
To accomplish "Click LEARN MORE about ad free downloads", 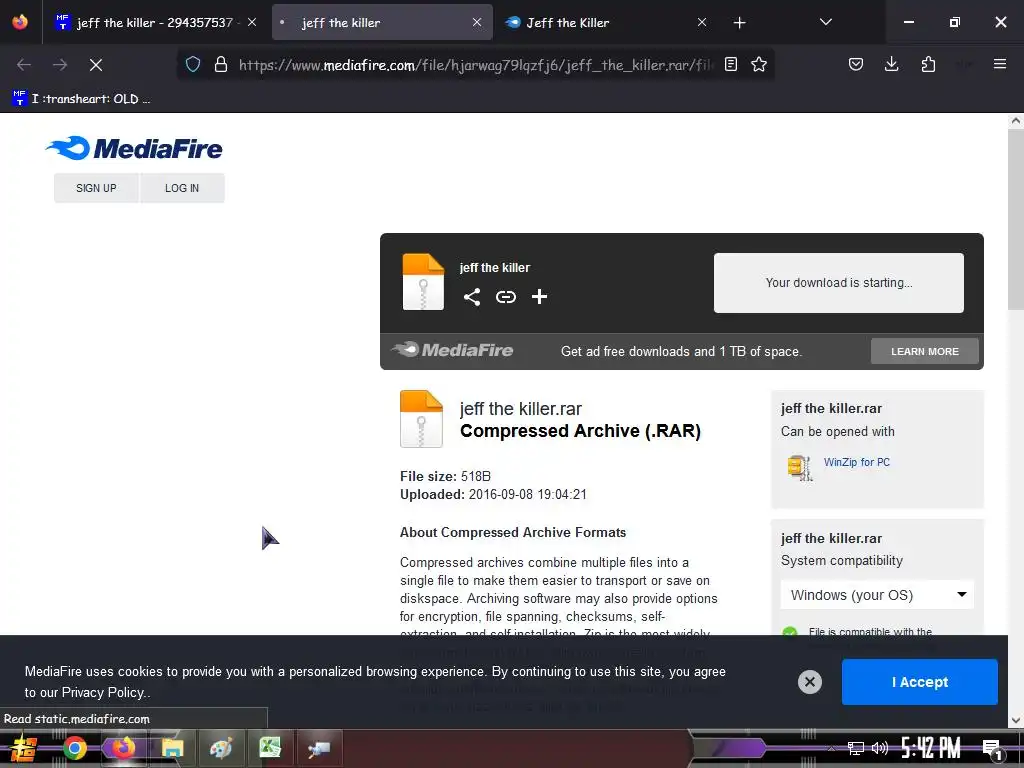I will (925, 351).
